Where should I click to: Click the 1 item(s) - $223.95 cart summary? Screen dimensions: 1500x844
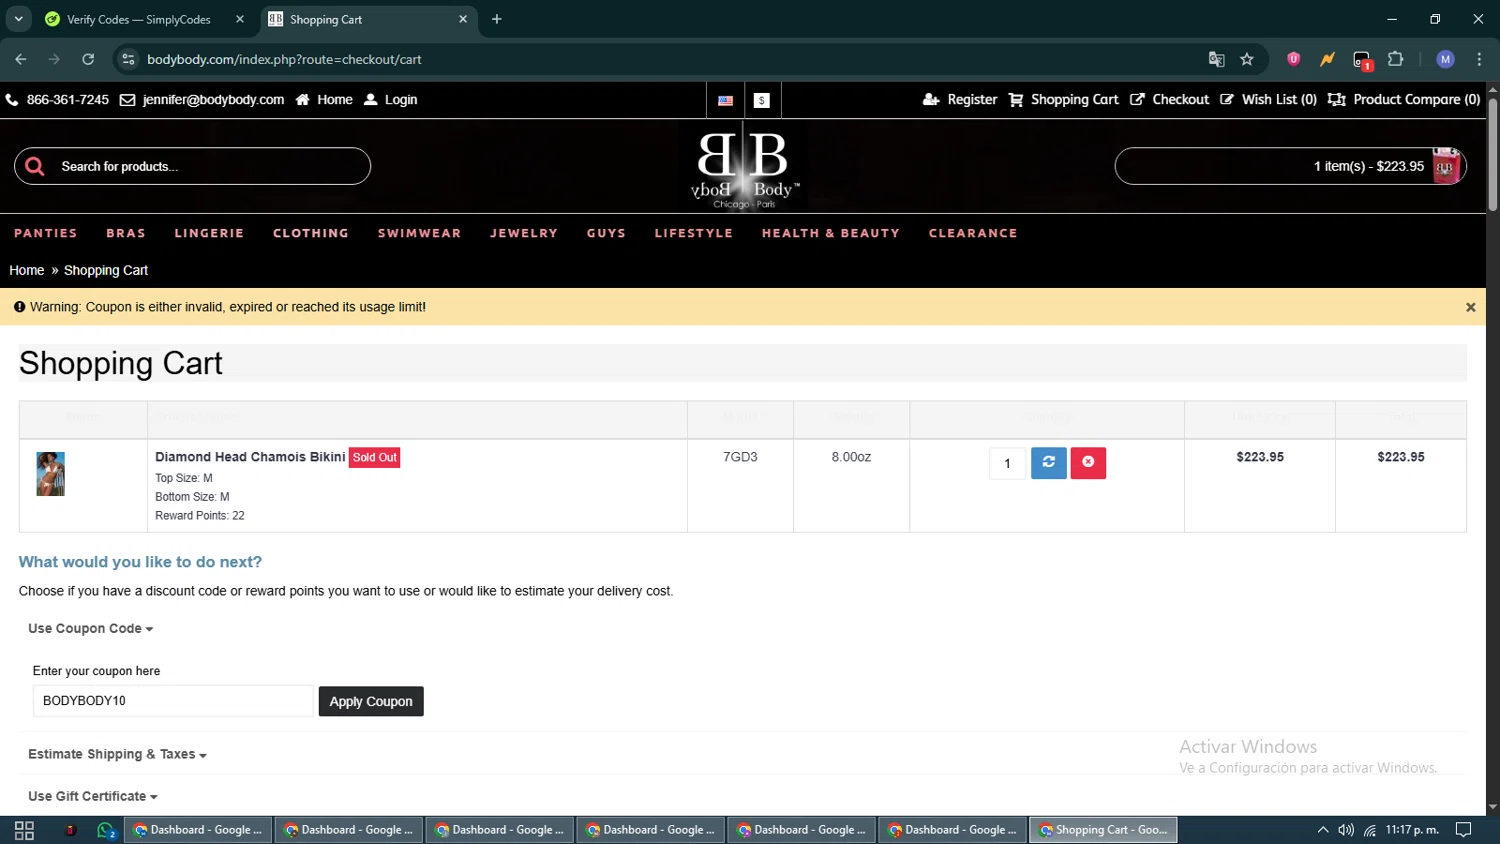(x=1368, y=166)
